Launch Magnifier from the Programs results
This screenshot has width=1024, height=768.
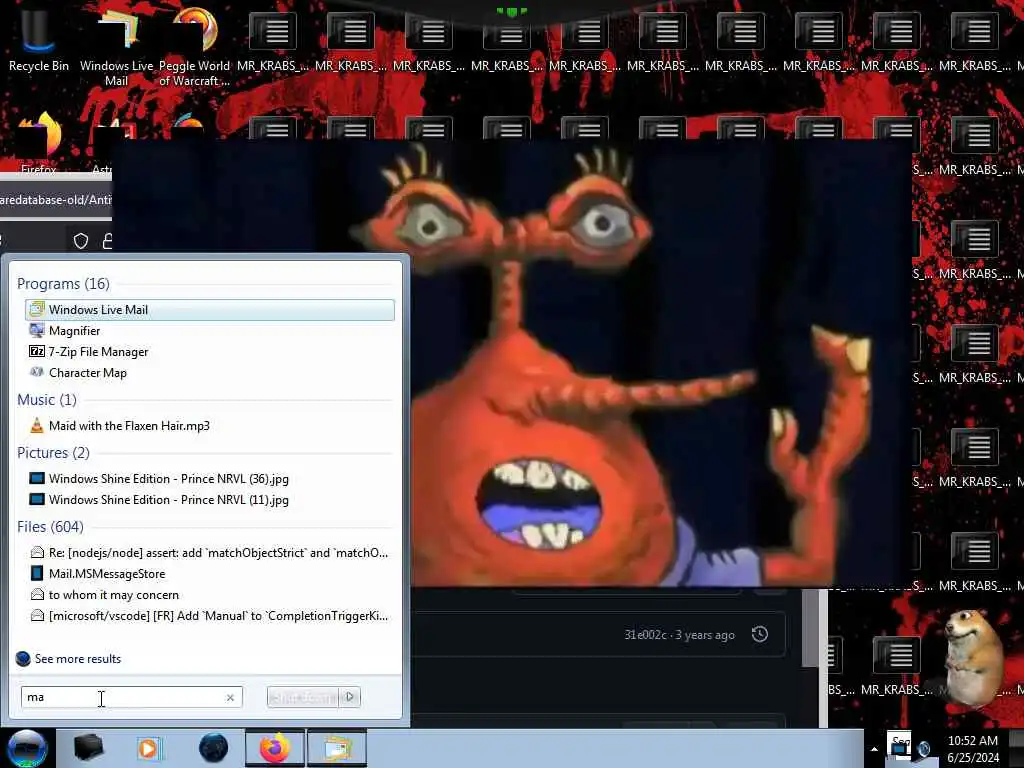(x=210, y=330)
